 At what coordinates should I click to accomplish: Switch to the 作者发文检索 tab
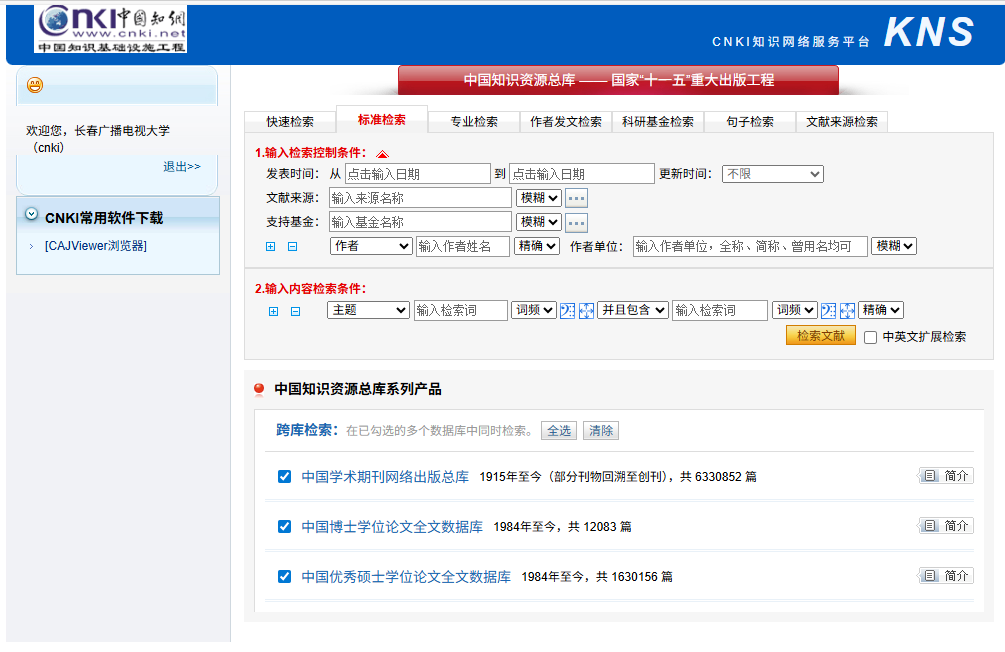(x=566, y=122)
